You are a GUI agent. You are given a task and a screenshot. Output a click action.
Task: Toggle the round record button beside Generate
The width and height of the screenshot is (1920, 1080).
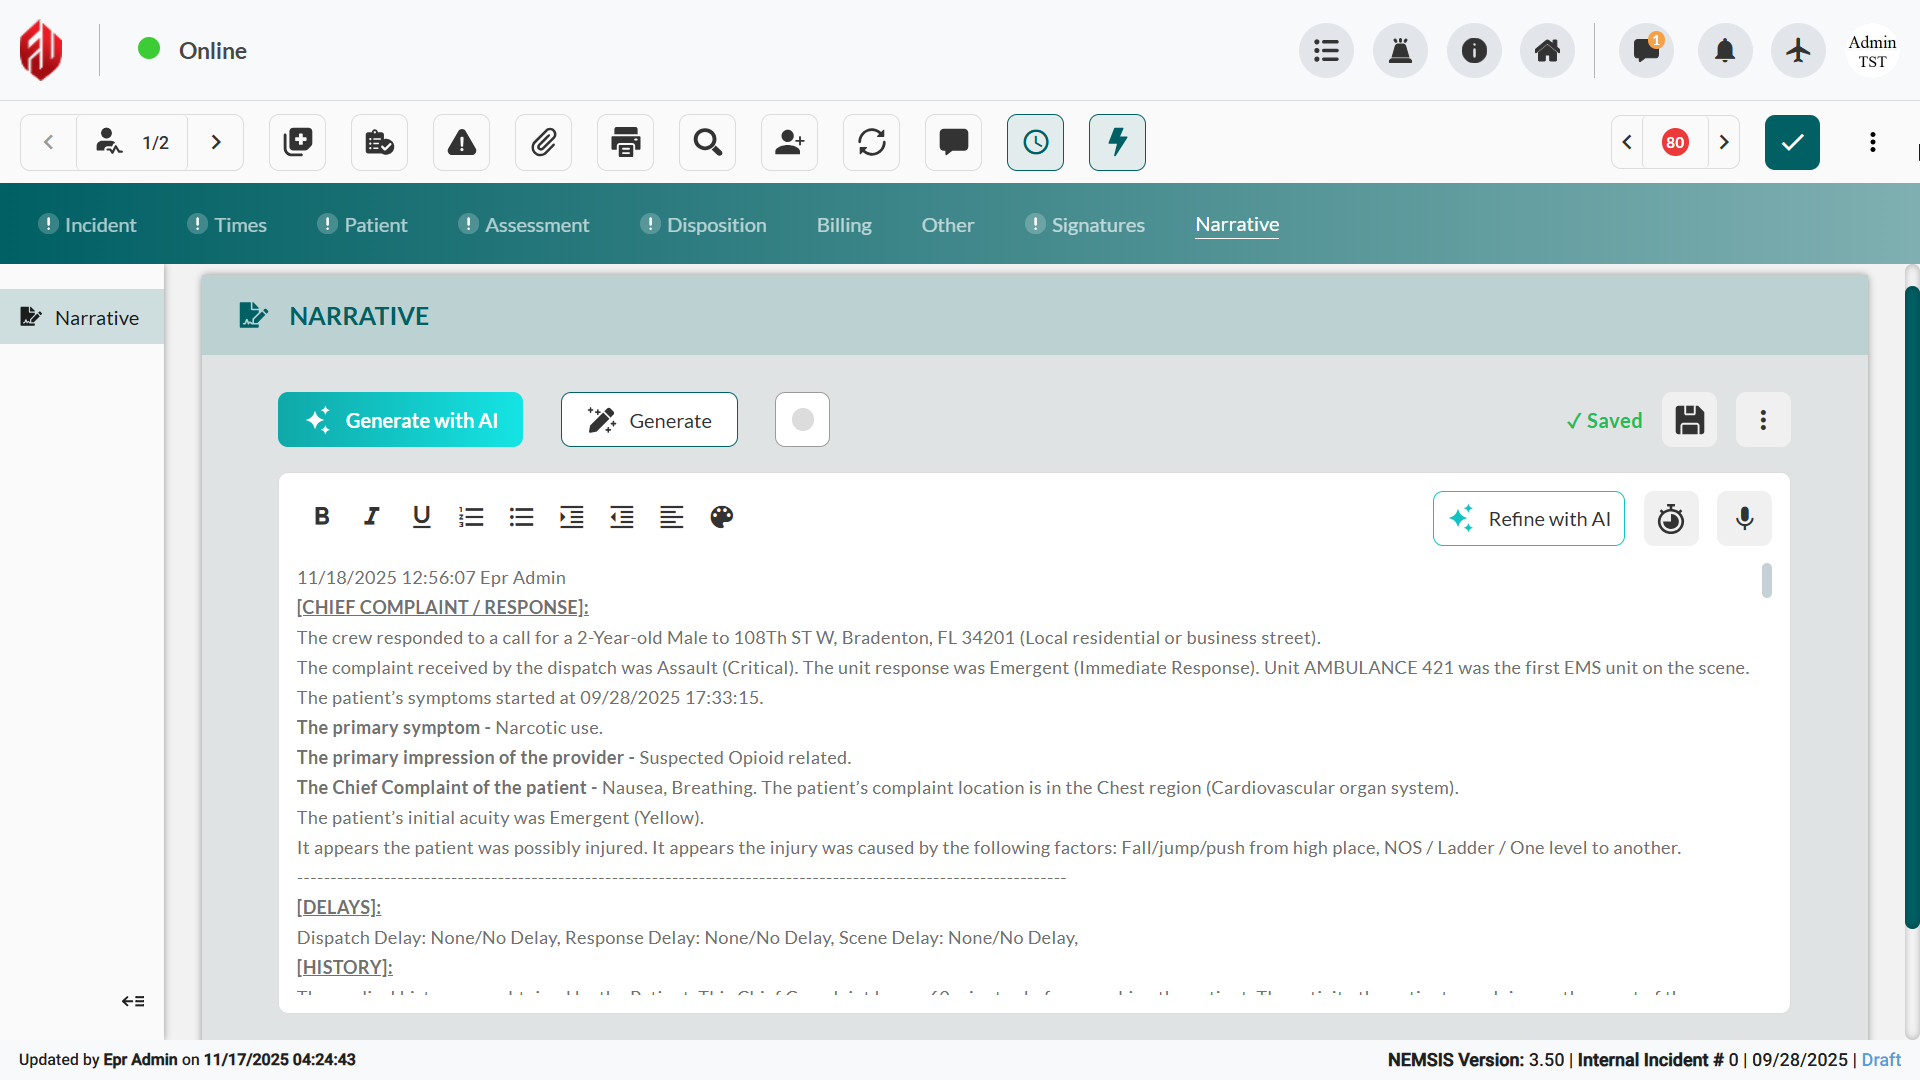coord(802,420)
